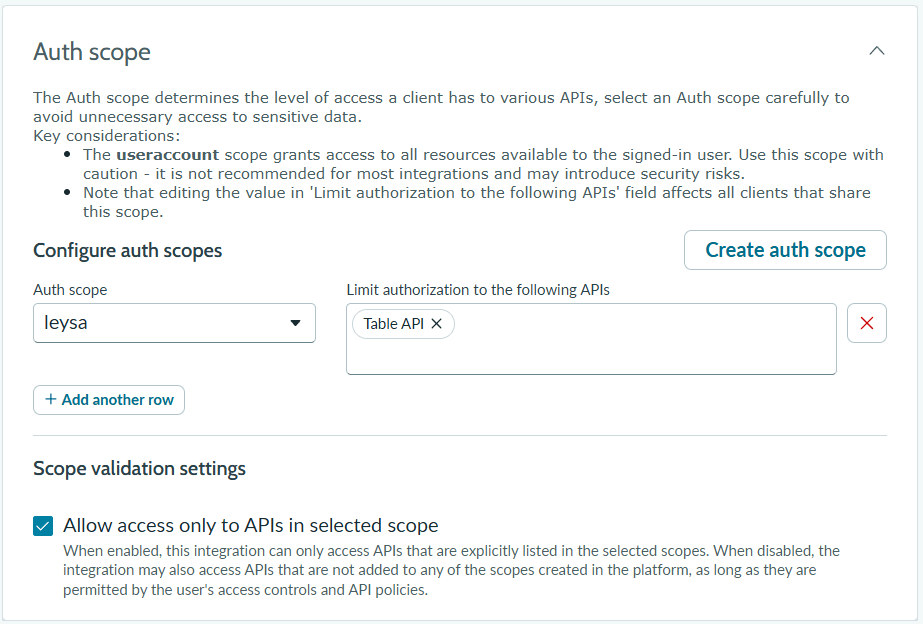The width and height of the screenshot is (923, 624).
Task: Delete the leysa auth scope row
Action: pyautogui.click(x=866, y=323)
